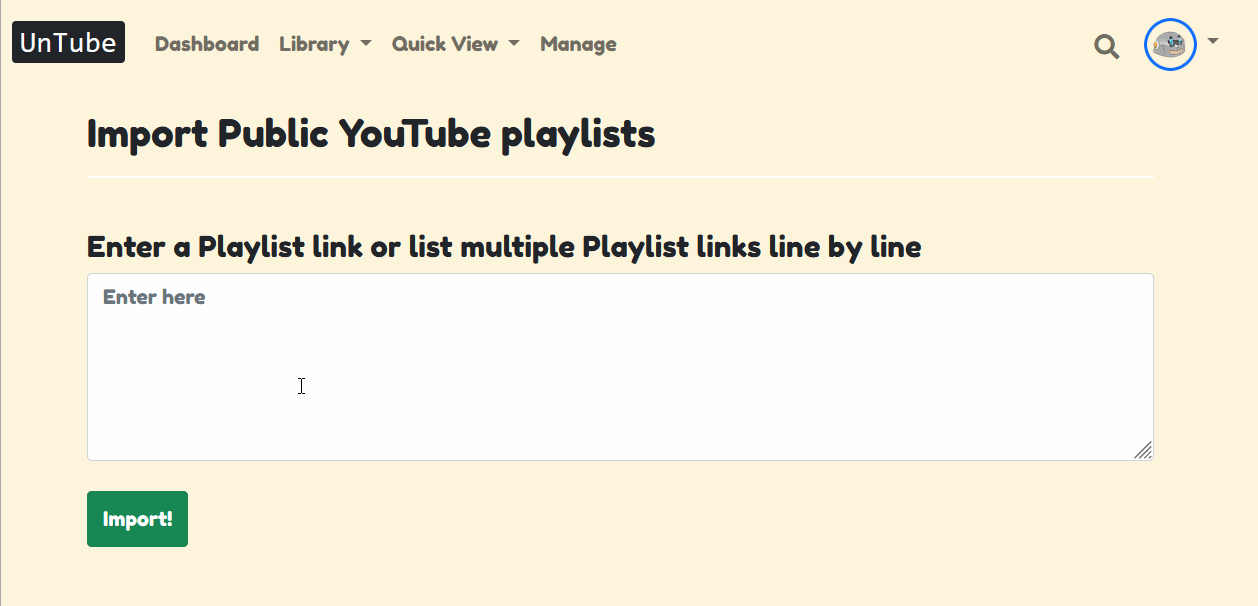This screenshot has height=606, width=1258.
Task: Expand the dropdown caret beside the avatar
Action: [x=1213, y=41]
